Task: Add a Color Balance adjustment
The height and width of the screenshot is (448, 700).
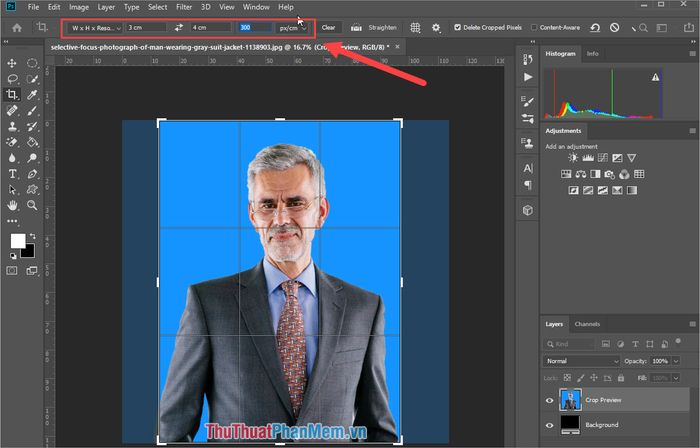Action: [581, 174]
